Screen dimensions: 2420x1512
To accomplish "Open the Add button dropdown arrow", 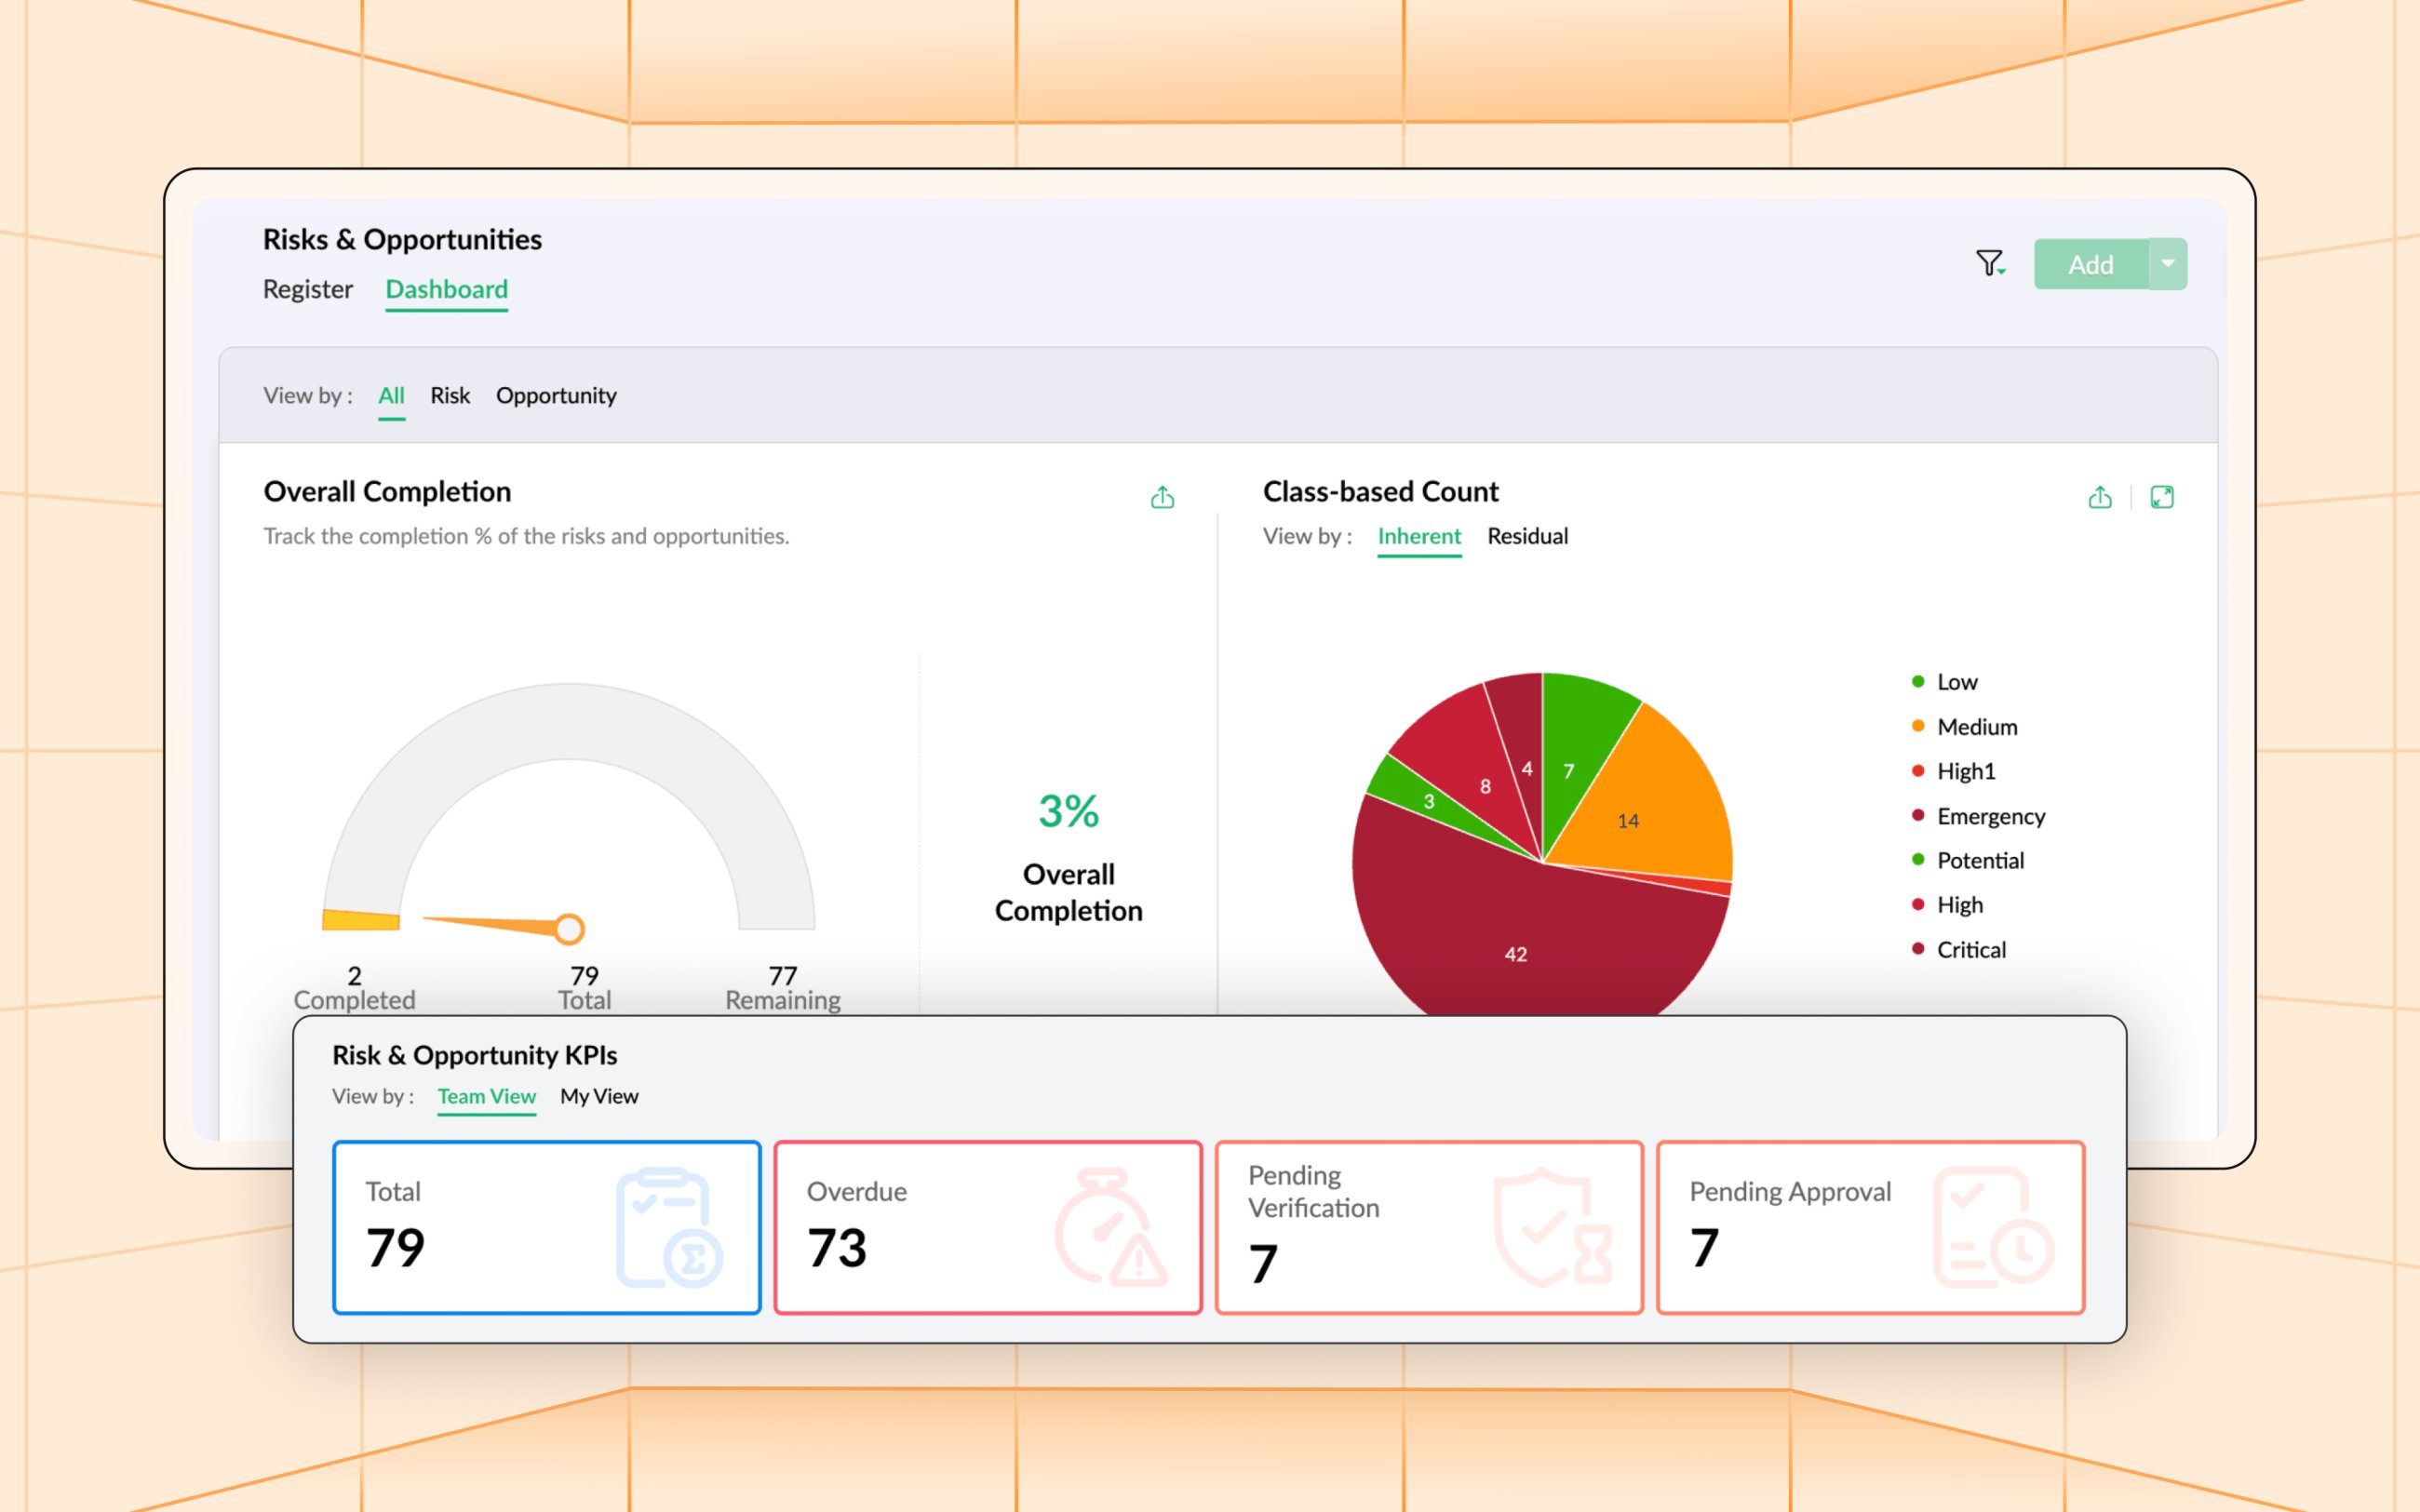I will pyautogui.click(x=2169, y=263).
